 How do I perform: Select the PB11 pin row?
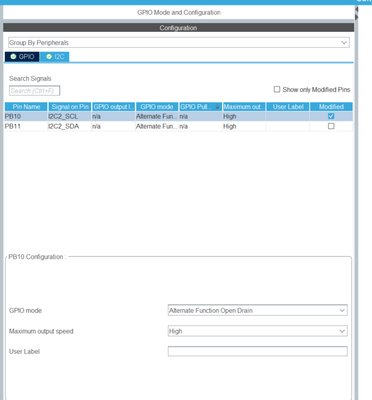pyautogui.click(x=178, y=126)
